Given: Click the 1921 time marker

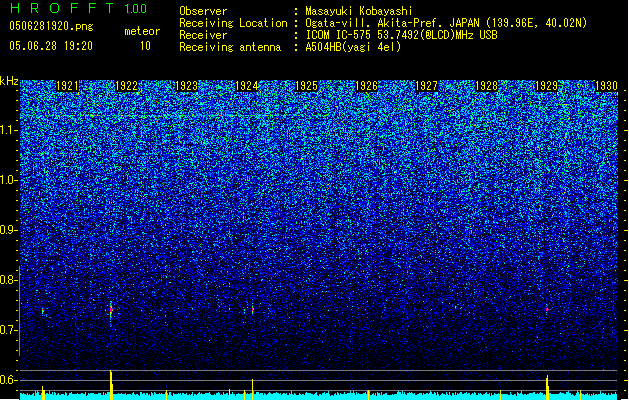Looking at the screenshot, I should coord(67,86).
